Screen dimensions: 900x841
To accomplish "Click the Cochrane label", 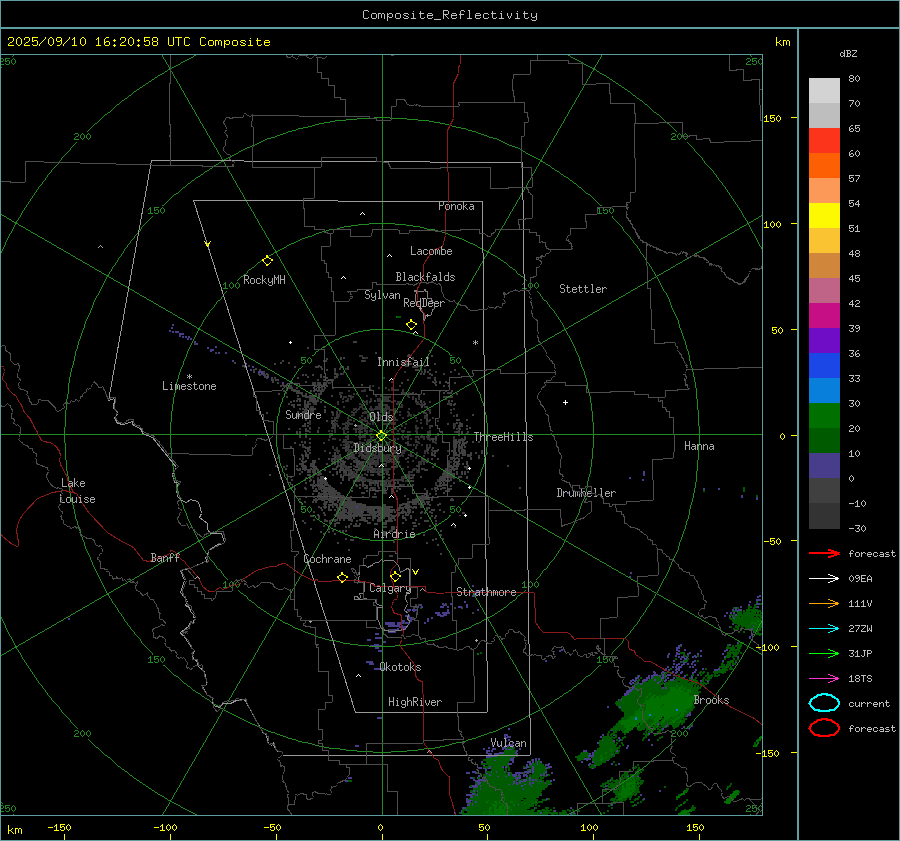I will [x=327, y=559].
